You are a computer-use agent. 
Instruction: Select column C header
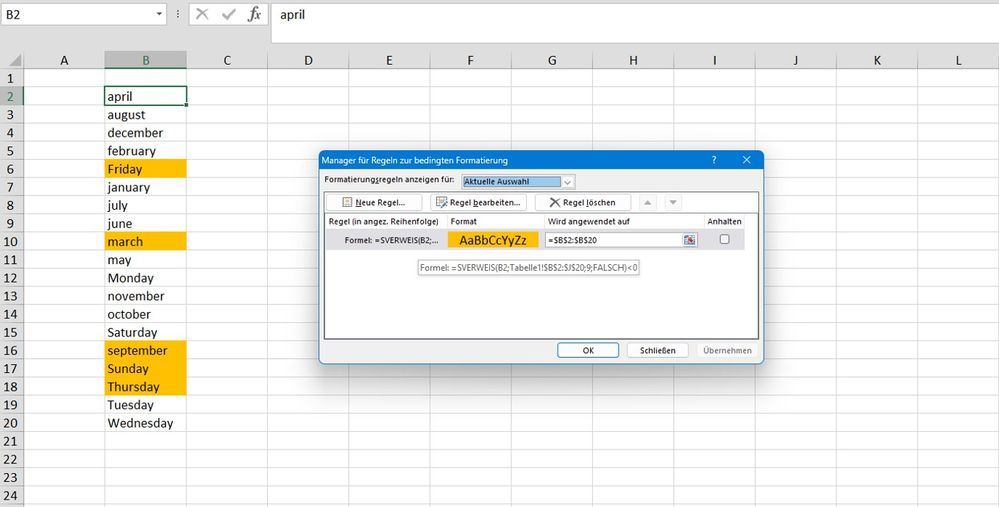point(227,61)
